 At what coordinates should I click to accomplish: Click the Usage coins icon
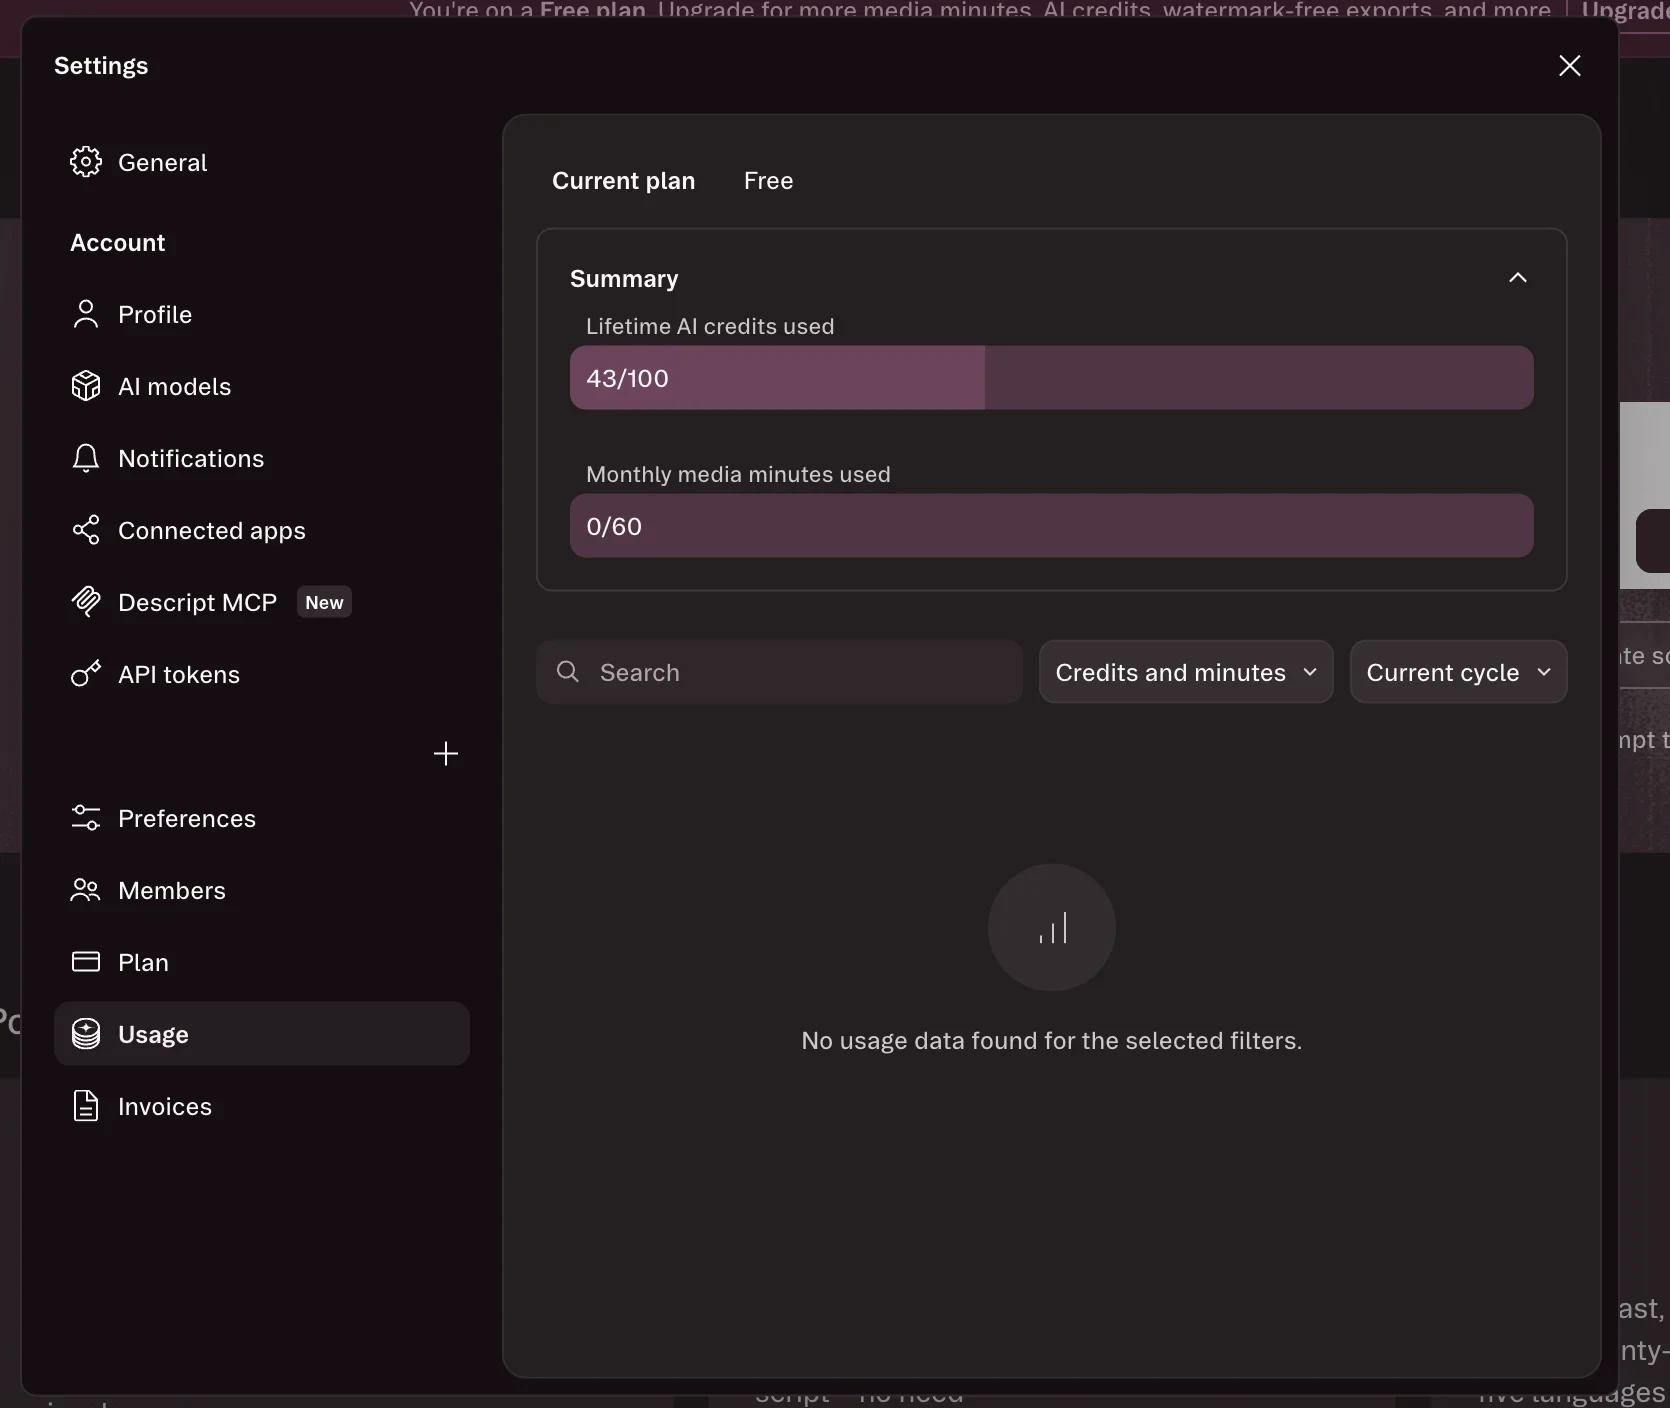pos(86,1034)
